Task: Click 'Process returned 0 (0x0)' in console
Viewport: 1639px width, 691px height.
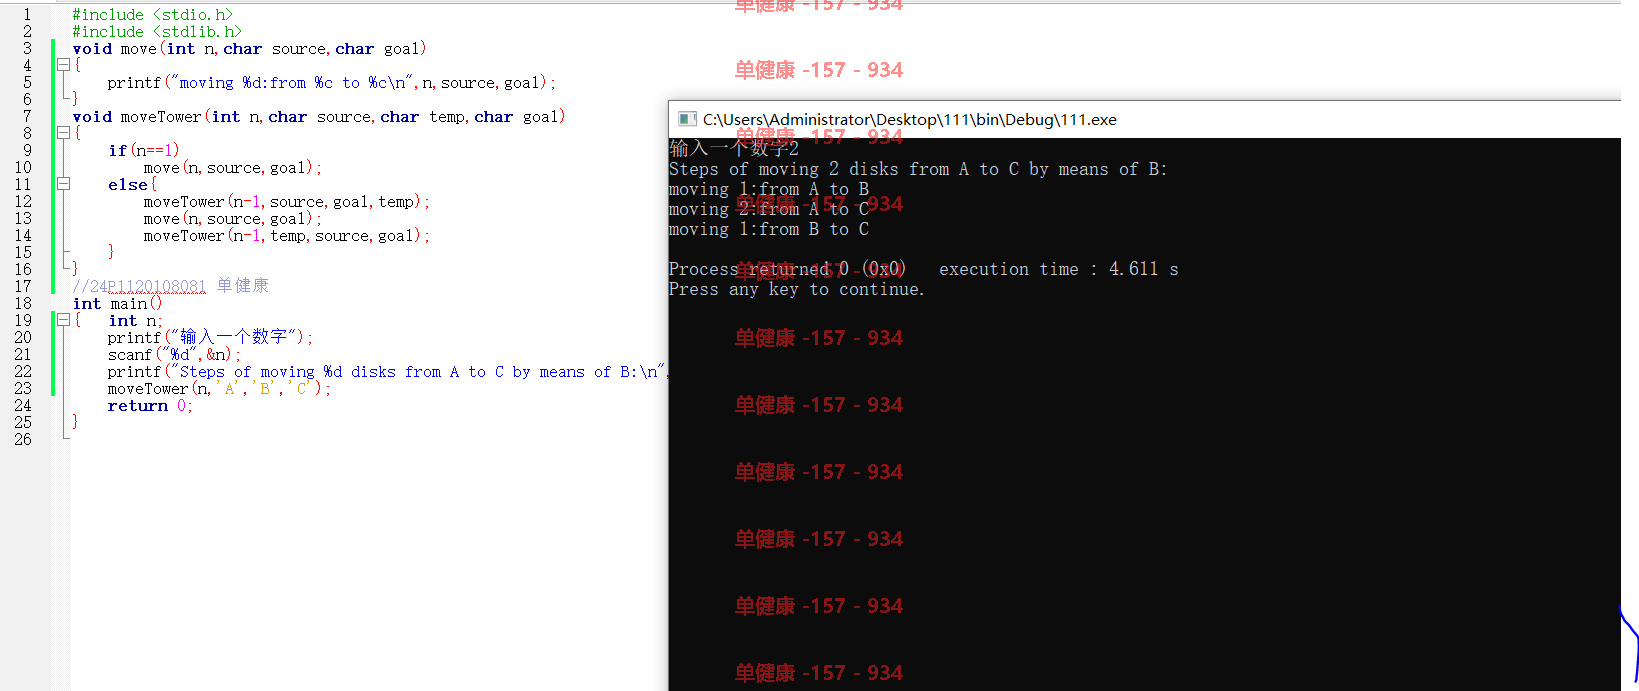Action: (787, 270)
